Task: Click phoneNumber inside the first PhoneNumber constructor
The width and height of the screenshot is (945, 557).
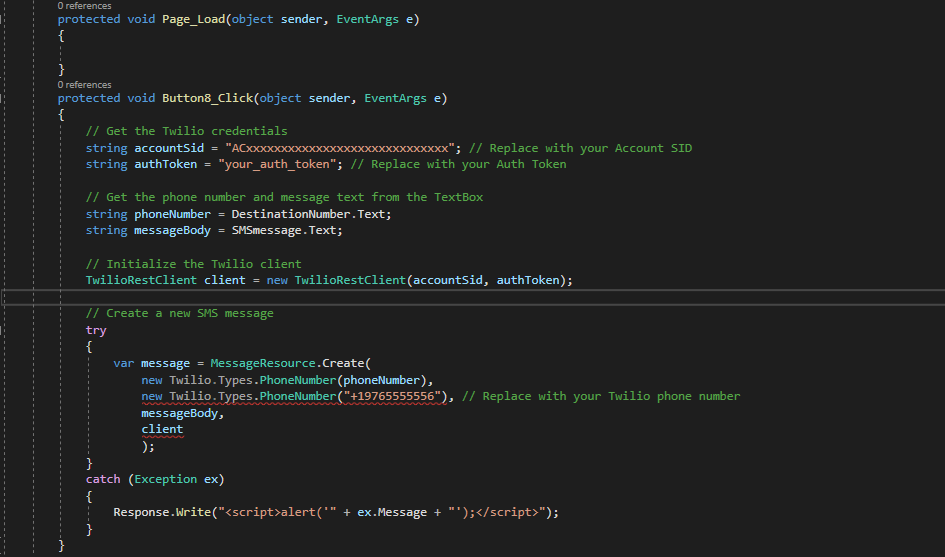Action: (x=381, y=380)
